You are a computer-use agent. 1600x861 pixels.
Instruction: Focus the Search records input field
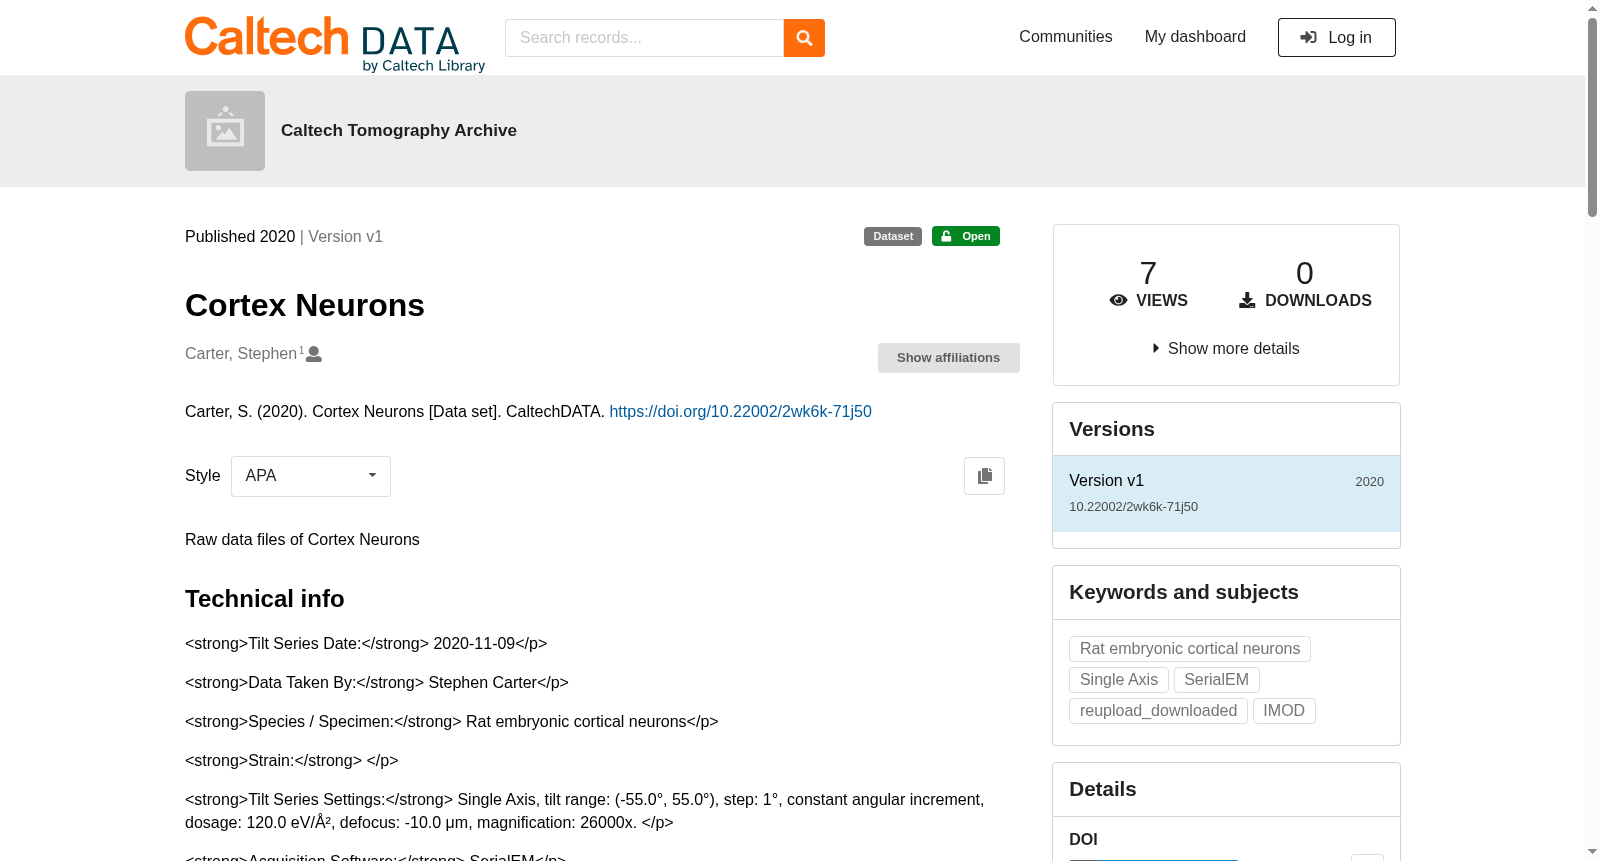[644, 38]
